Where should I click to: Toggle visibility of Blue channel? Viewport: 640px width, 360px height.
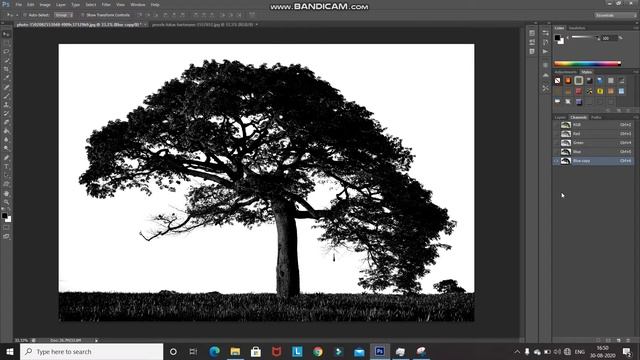[x=556, y=152]
